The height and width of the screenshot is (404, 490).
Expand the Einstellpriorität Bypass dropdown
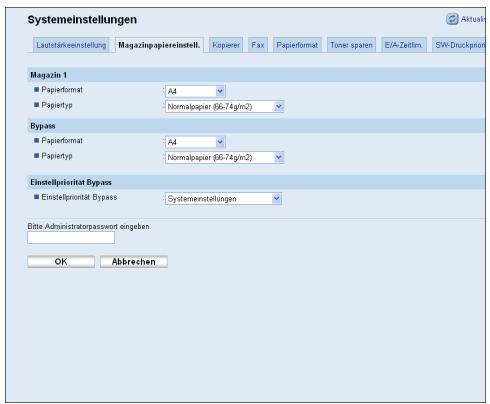click(223, 199)
